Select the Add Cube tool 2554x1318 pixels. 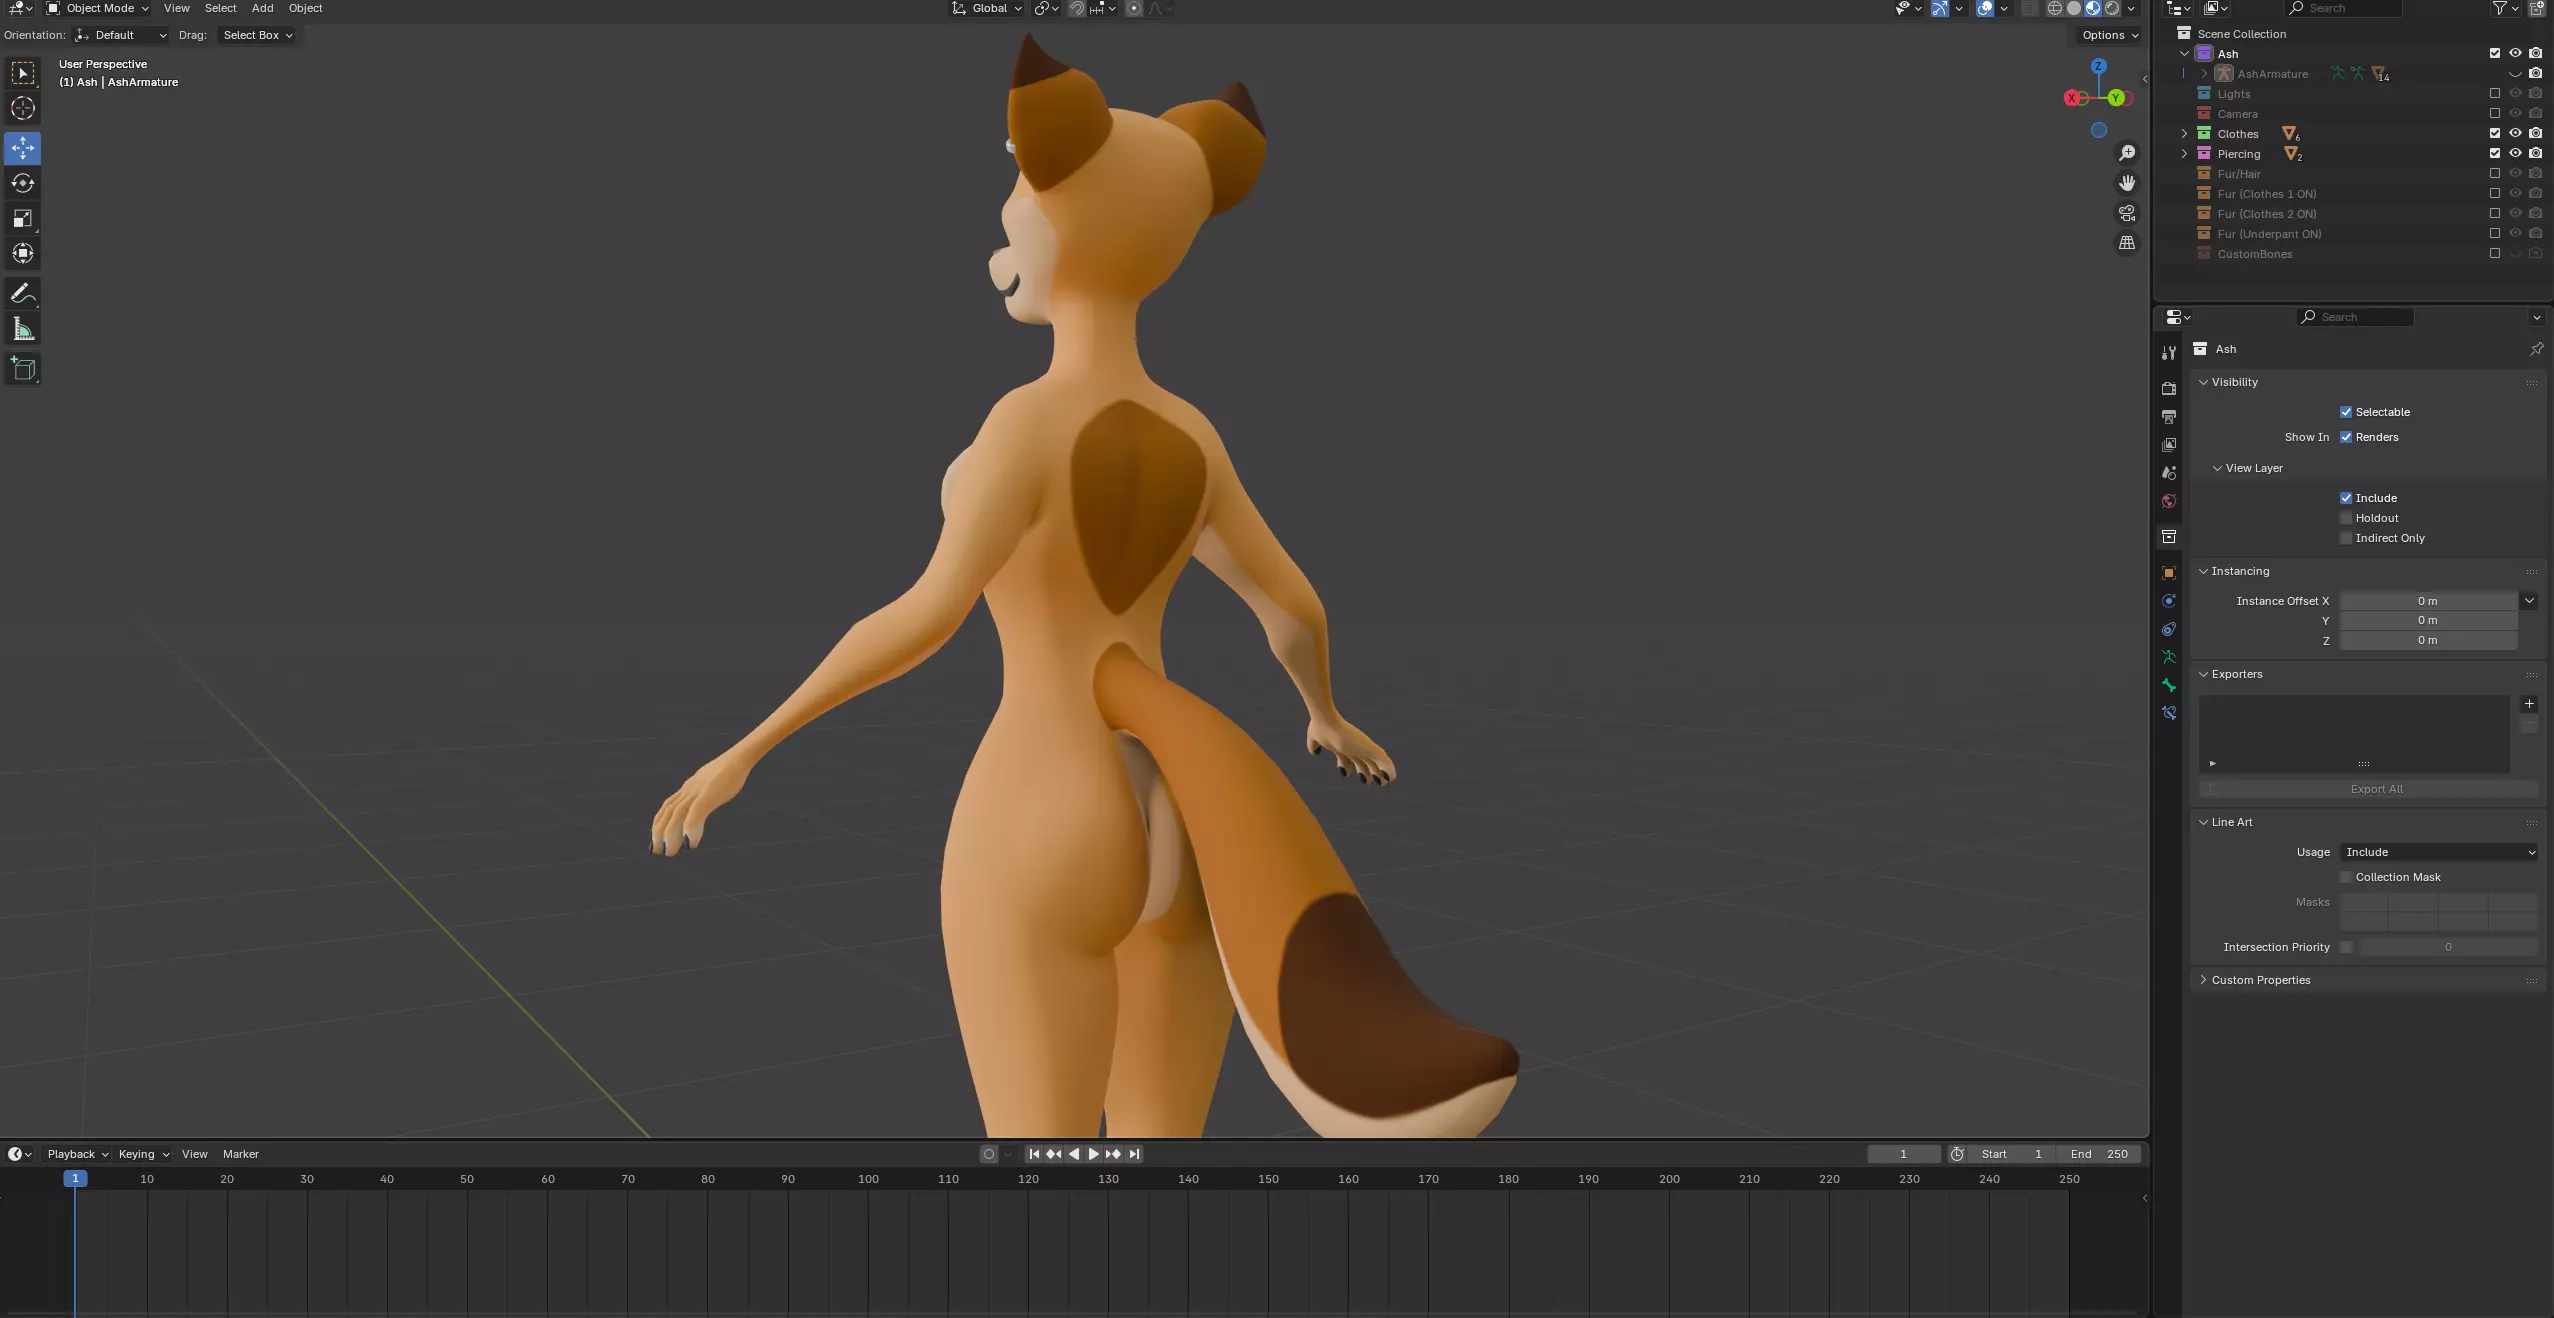pos(23,369)
